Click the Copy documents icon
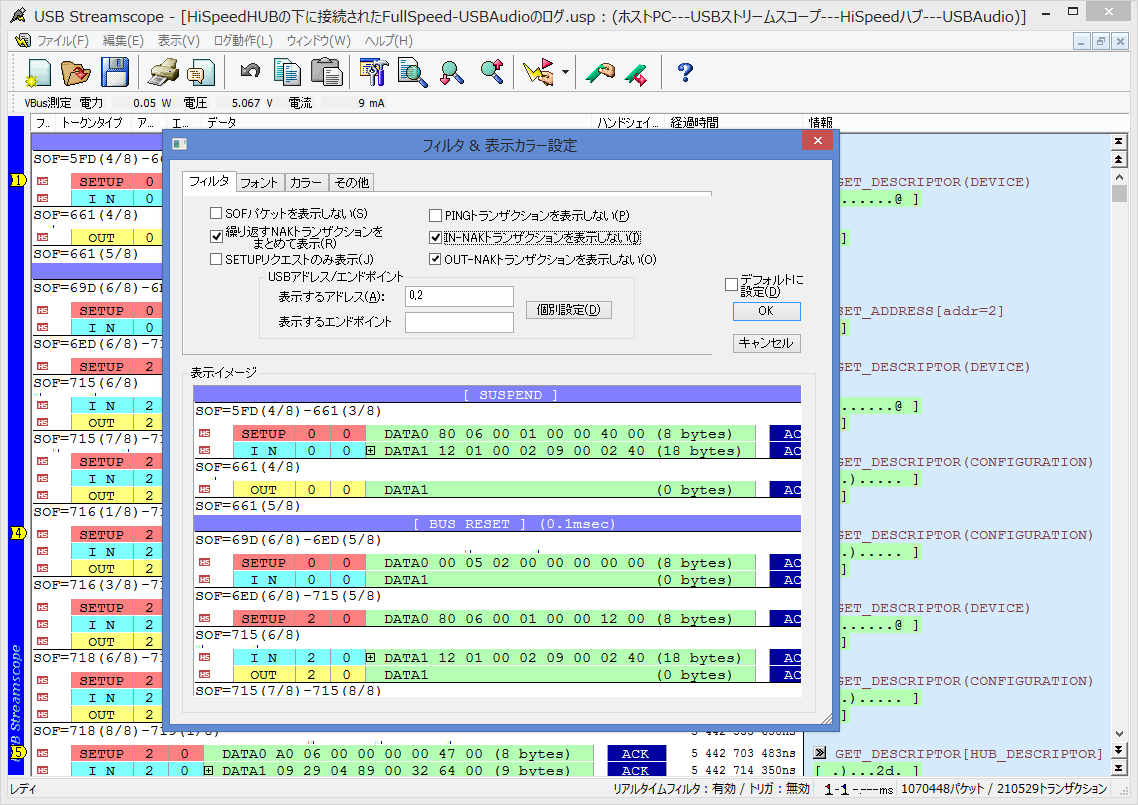The height and width of the screenshot is (805, 1138). coord(287,73)
